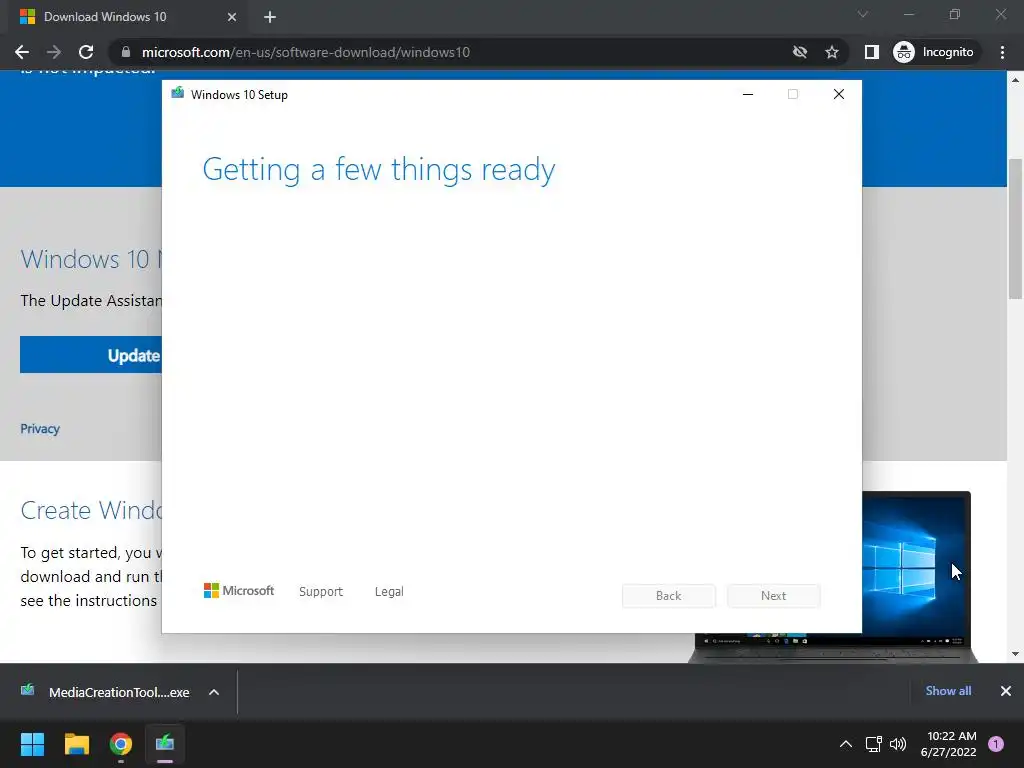Expand the MediaCreationTool download options chevron
Viewport: 1024px width, 768px height.
point(214,692)
